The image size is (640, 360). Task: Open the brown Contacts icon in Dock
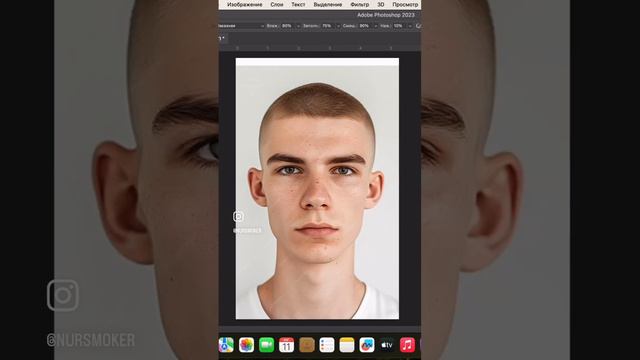[307, 345]
